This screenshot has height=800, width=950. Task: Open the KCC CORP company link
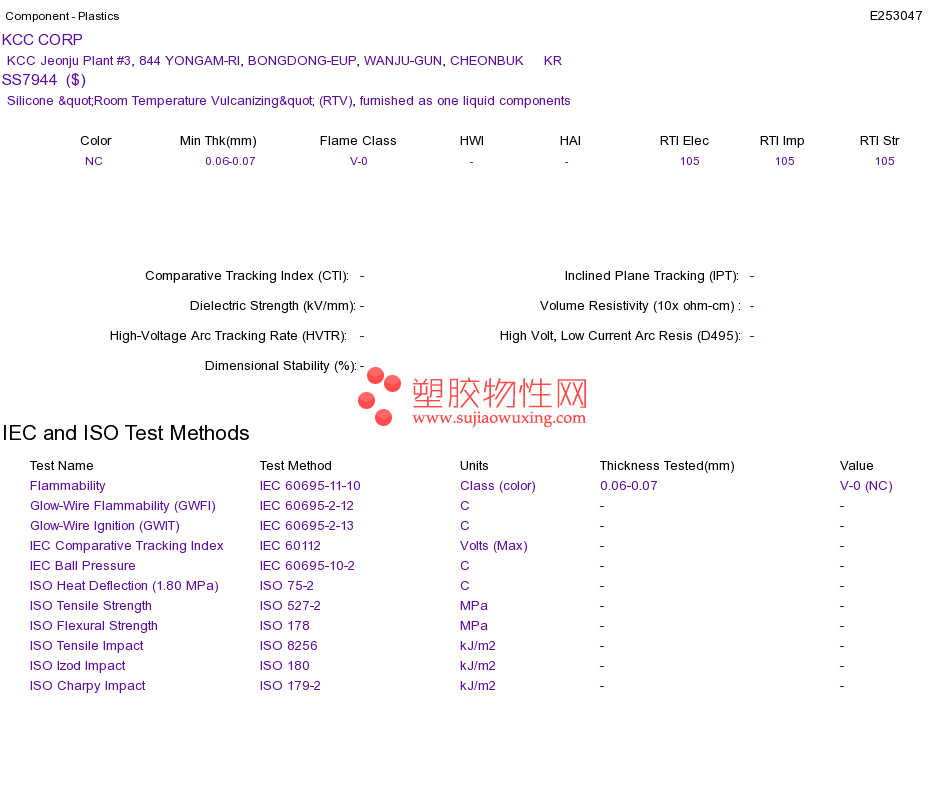pos(42,40)
